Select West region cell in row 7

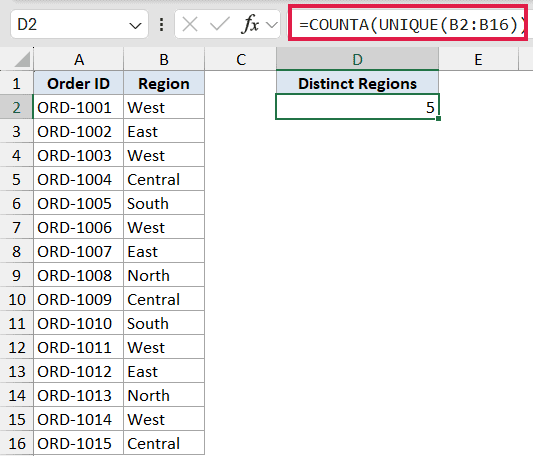pyautogui.click(x=164, y=227)
